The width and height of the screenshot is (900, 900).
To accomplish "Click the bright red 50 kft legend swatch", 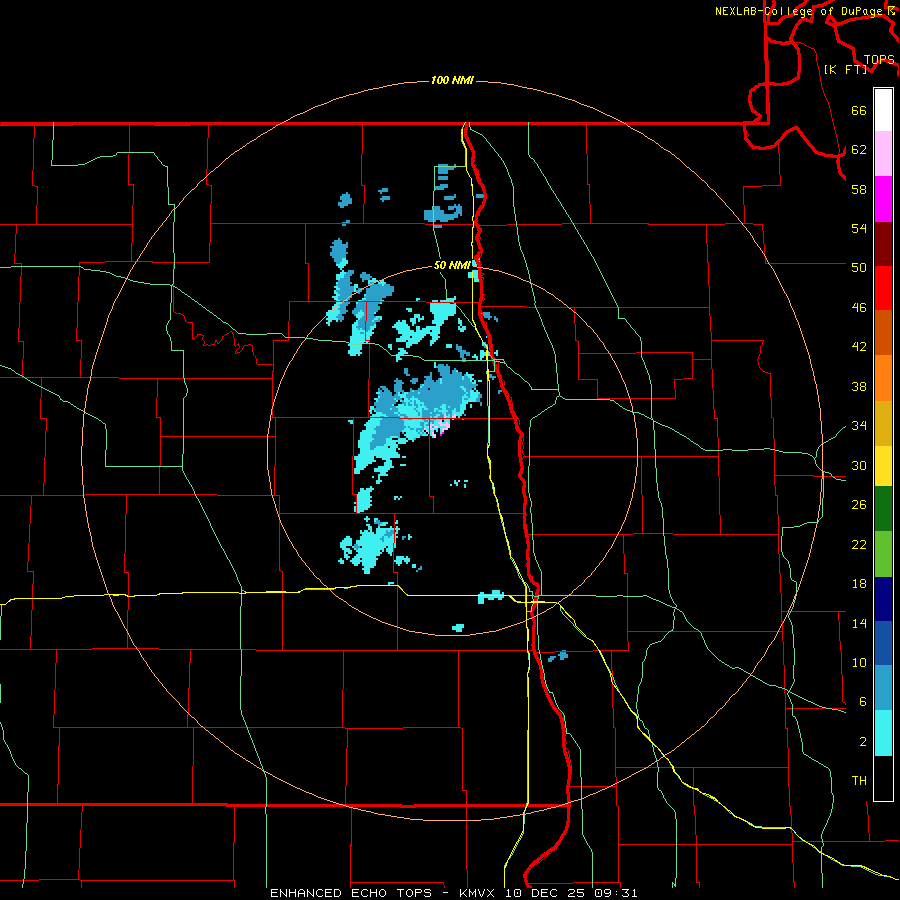I will pos(883,288).
